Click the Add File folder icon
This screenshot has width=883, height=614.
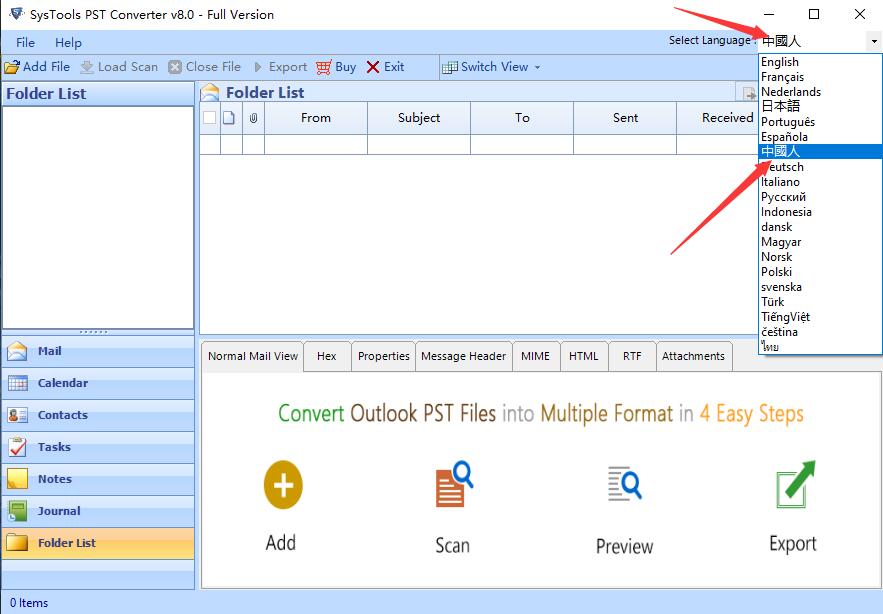point(12,67)
